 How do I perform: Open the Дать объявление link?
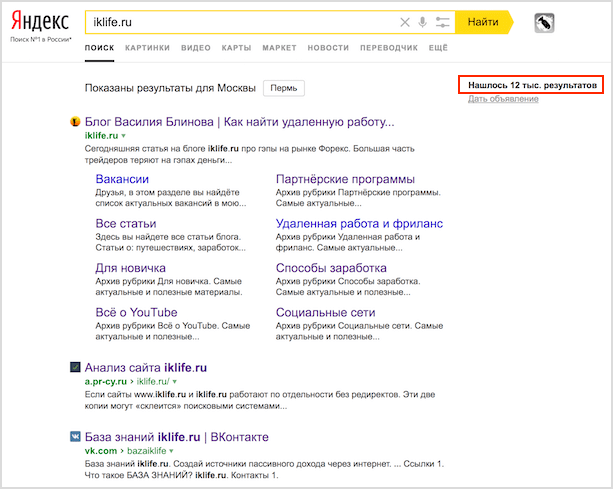pyautogui.click(x=504, y=99)
